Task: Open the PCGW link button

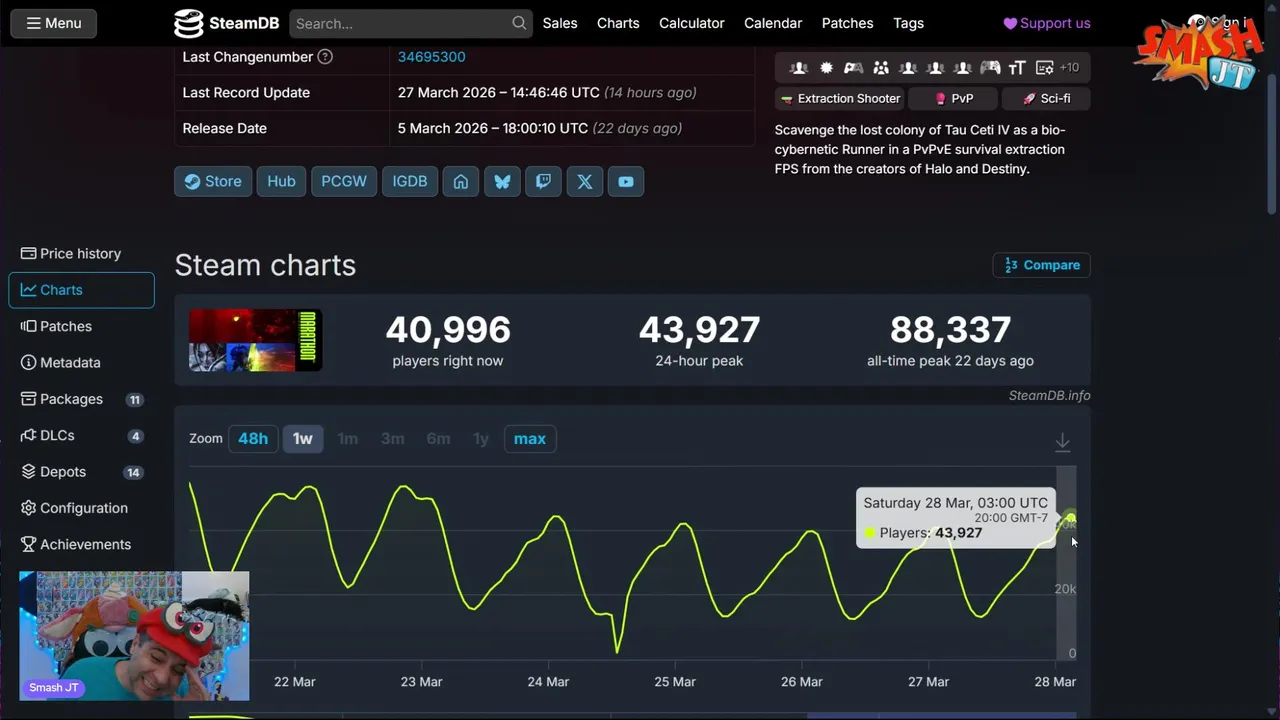Action: tap(344, 181)
